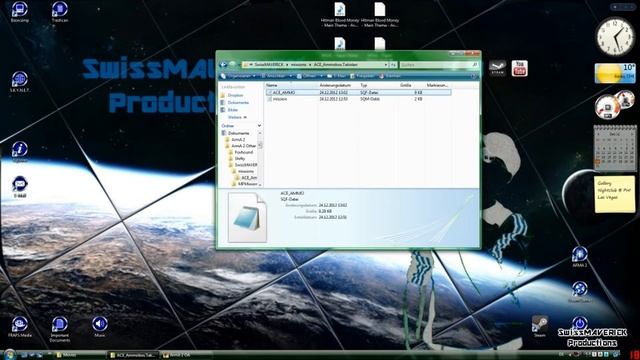Image resolution: width=640 pixels, height=360 pixels.
Task: Open the Important Documents desktop shortcut
Action: click(x=60, y=325)
